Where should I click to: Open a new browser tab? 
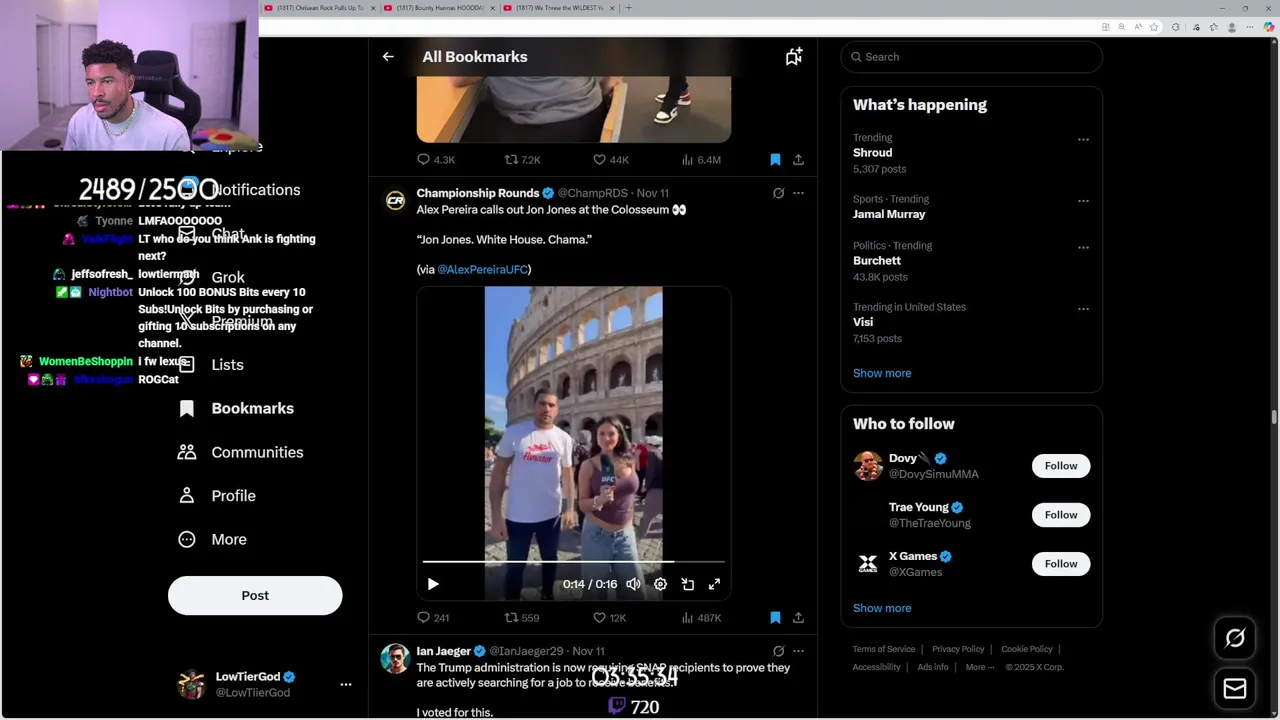(628, 8)
